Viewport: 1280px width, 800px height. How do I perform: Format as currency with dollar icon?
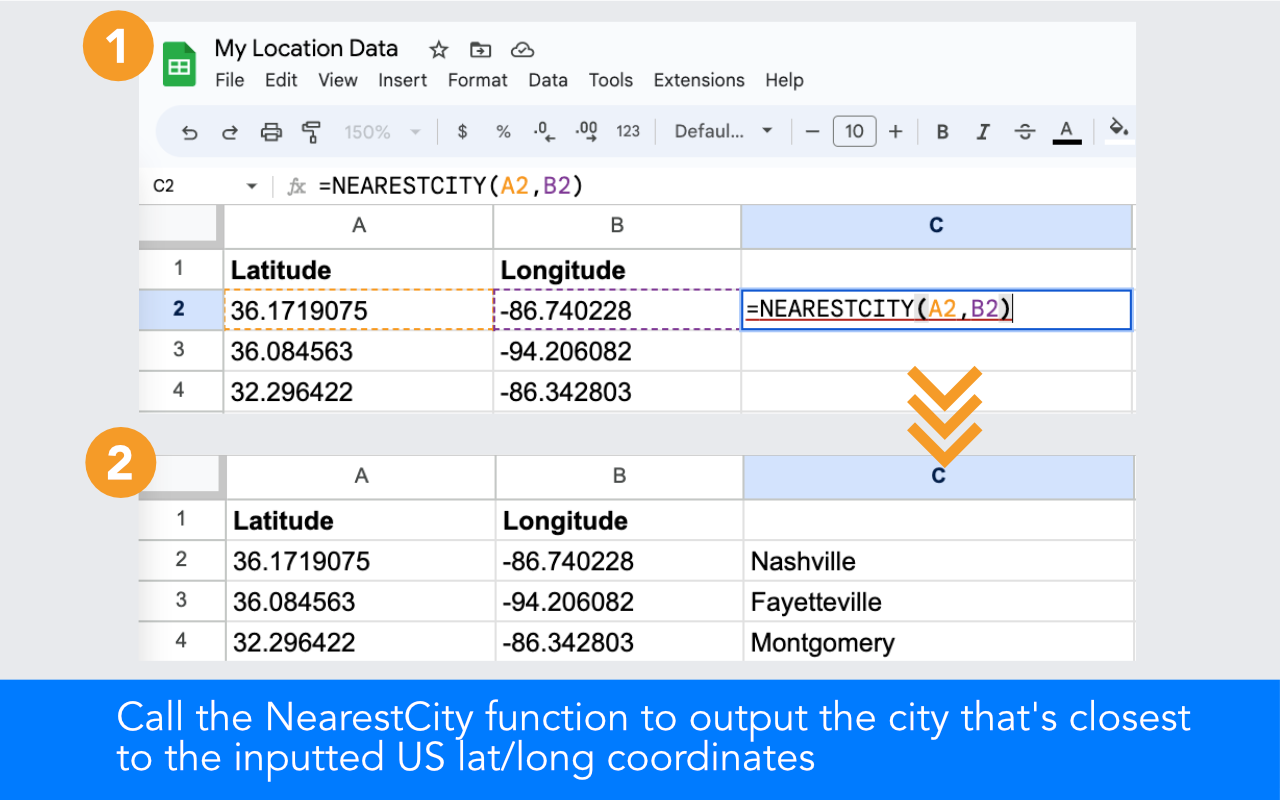[462, 131]
